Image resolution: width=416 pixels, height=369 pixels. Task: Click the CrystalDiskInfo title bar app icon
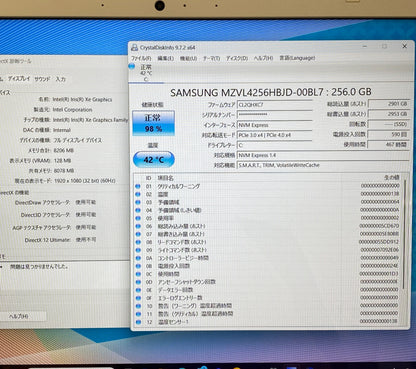coord(134,47)
